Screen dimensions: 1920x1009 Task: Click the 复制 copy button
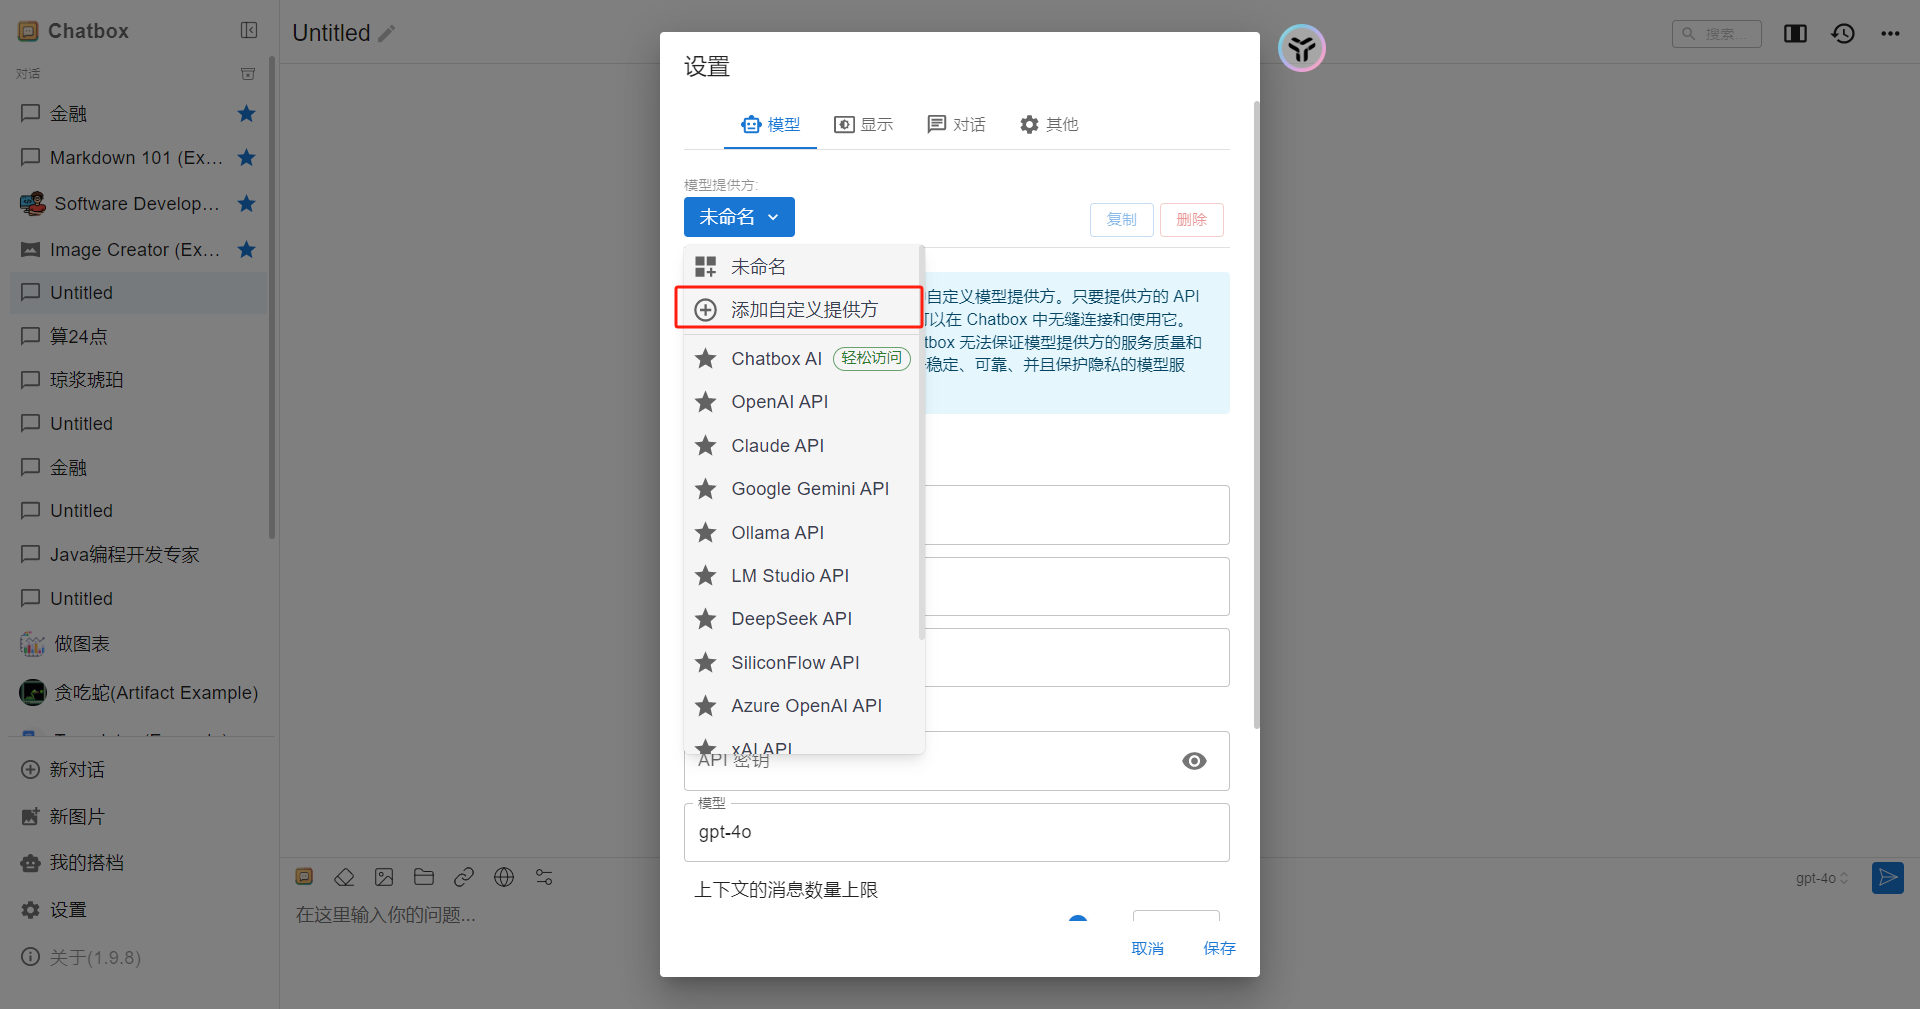coord(1121,220)
